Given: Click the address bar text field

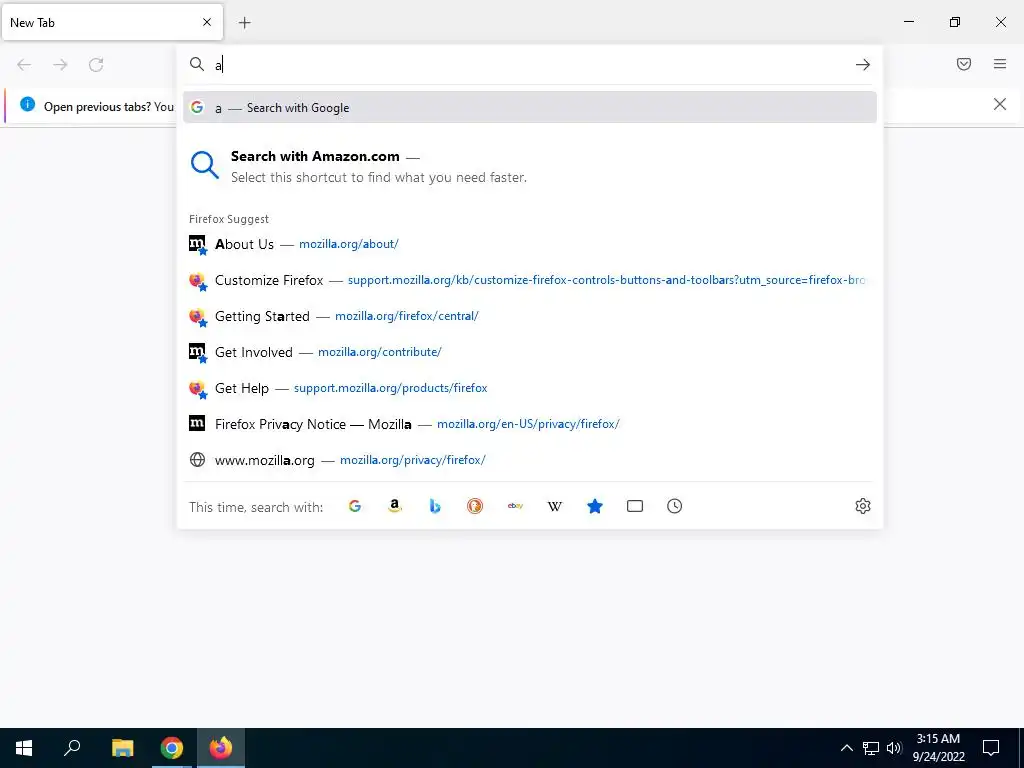Looking at the screenshot, I should click(x=530, y=65).
